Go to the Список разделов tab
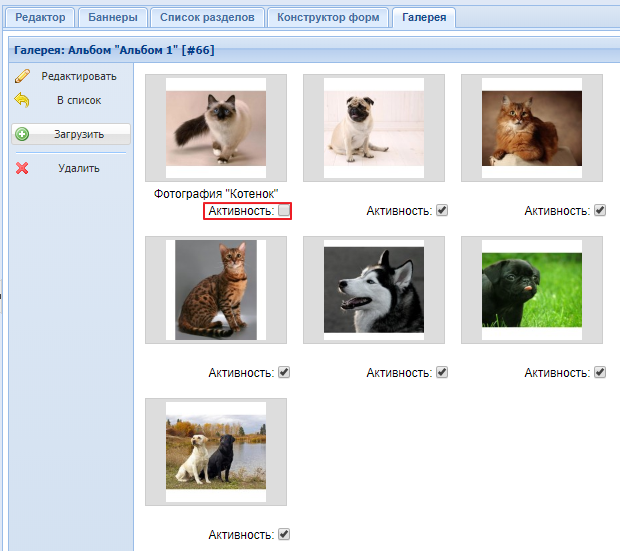Viewport: 620px width, 551px height. [208, 18]
